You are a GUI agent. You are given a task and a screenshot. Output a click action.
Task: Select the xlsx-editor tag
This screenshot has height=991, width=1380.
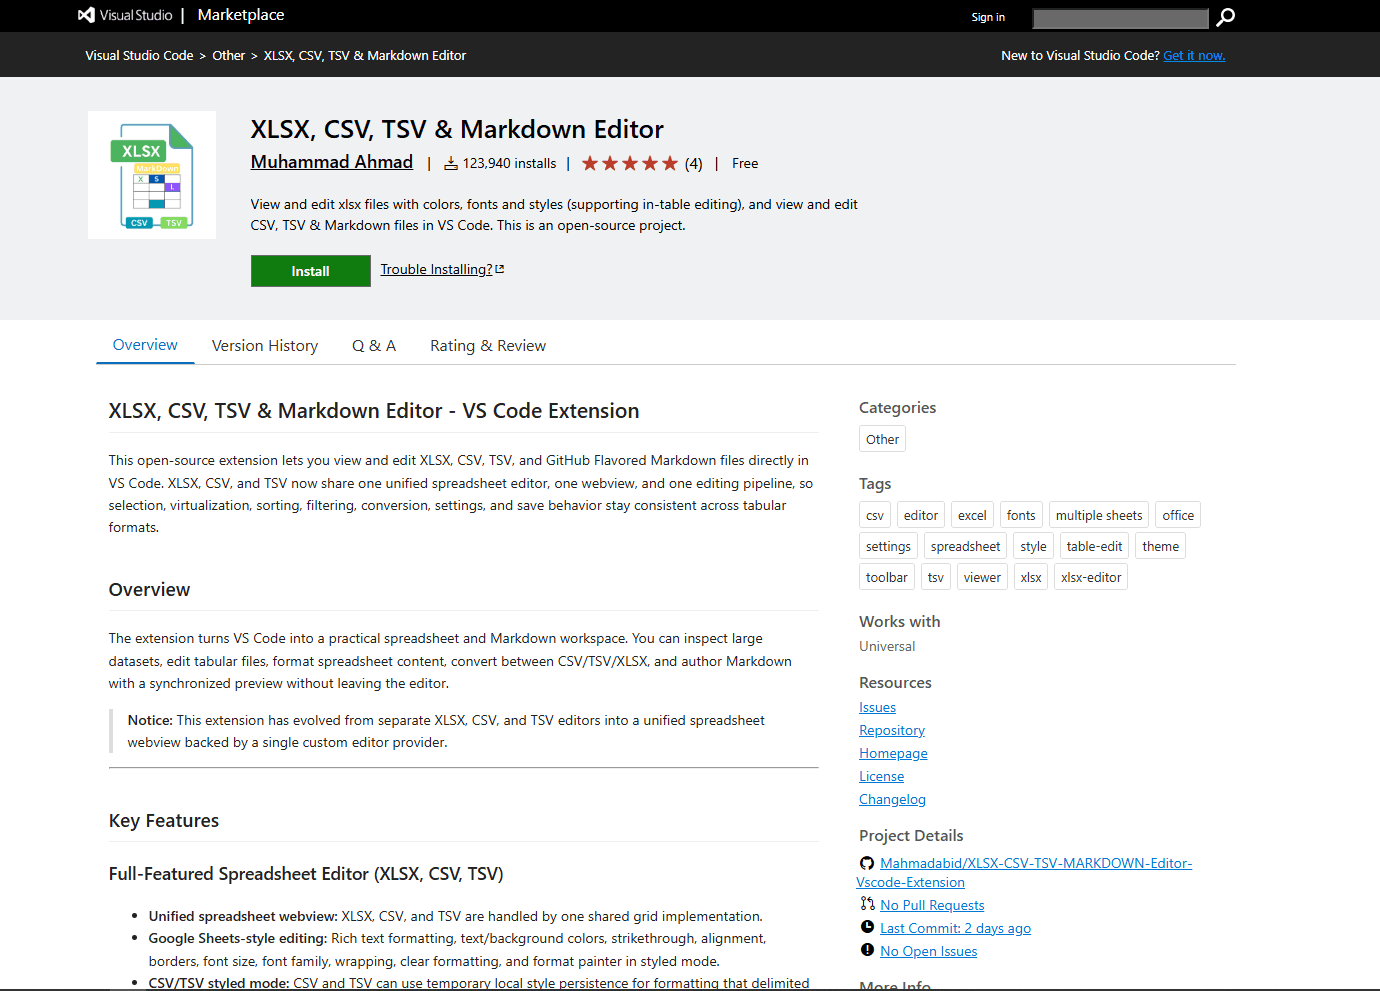click(1091, 577)
